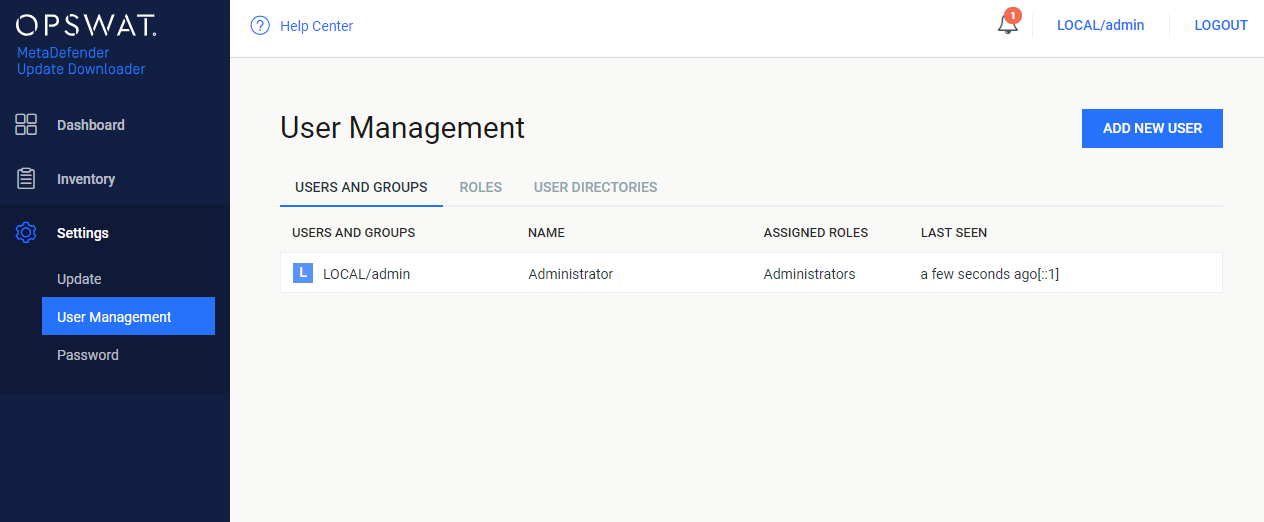The image size is (1264, 522).
Task: Click the Help Center question mark icon
Action: click(x=260, y=26)
